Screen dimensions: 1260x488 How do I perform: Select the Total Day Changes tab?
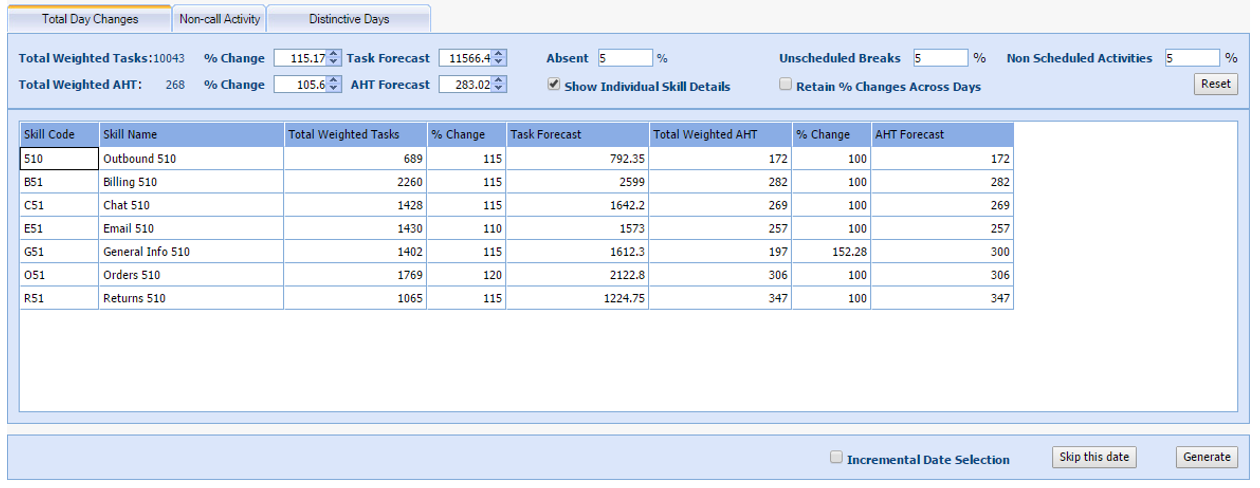pos(90,19)
